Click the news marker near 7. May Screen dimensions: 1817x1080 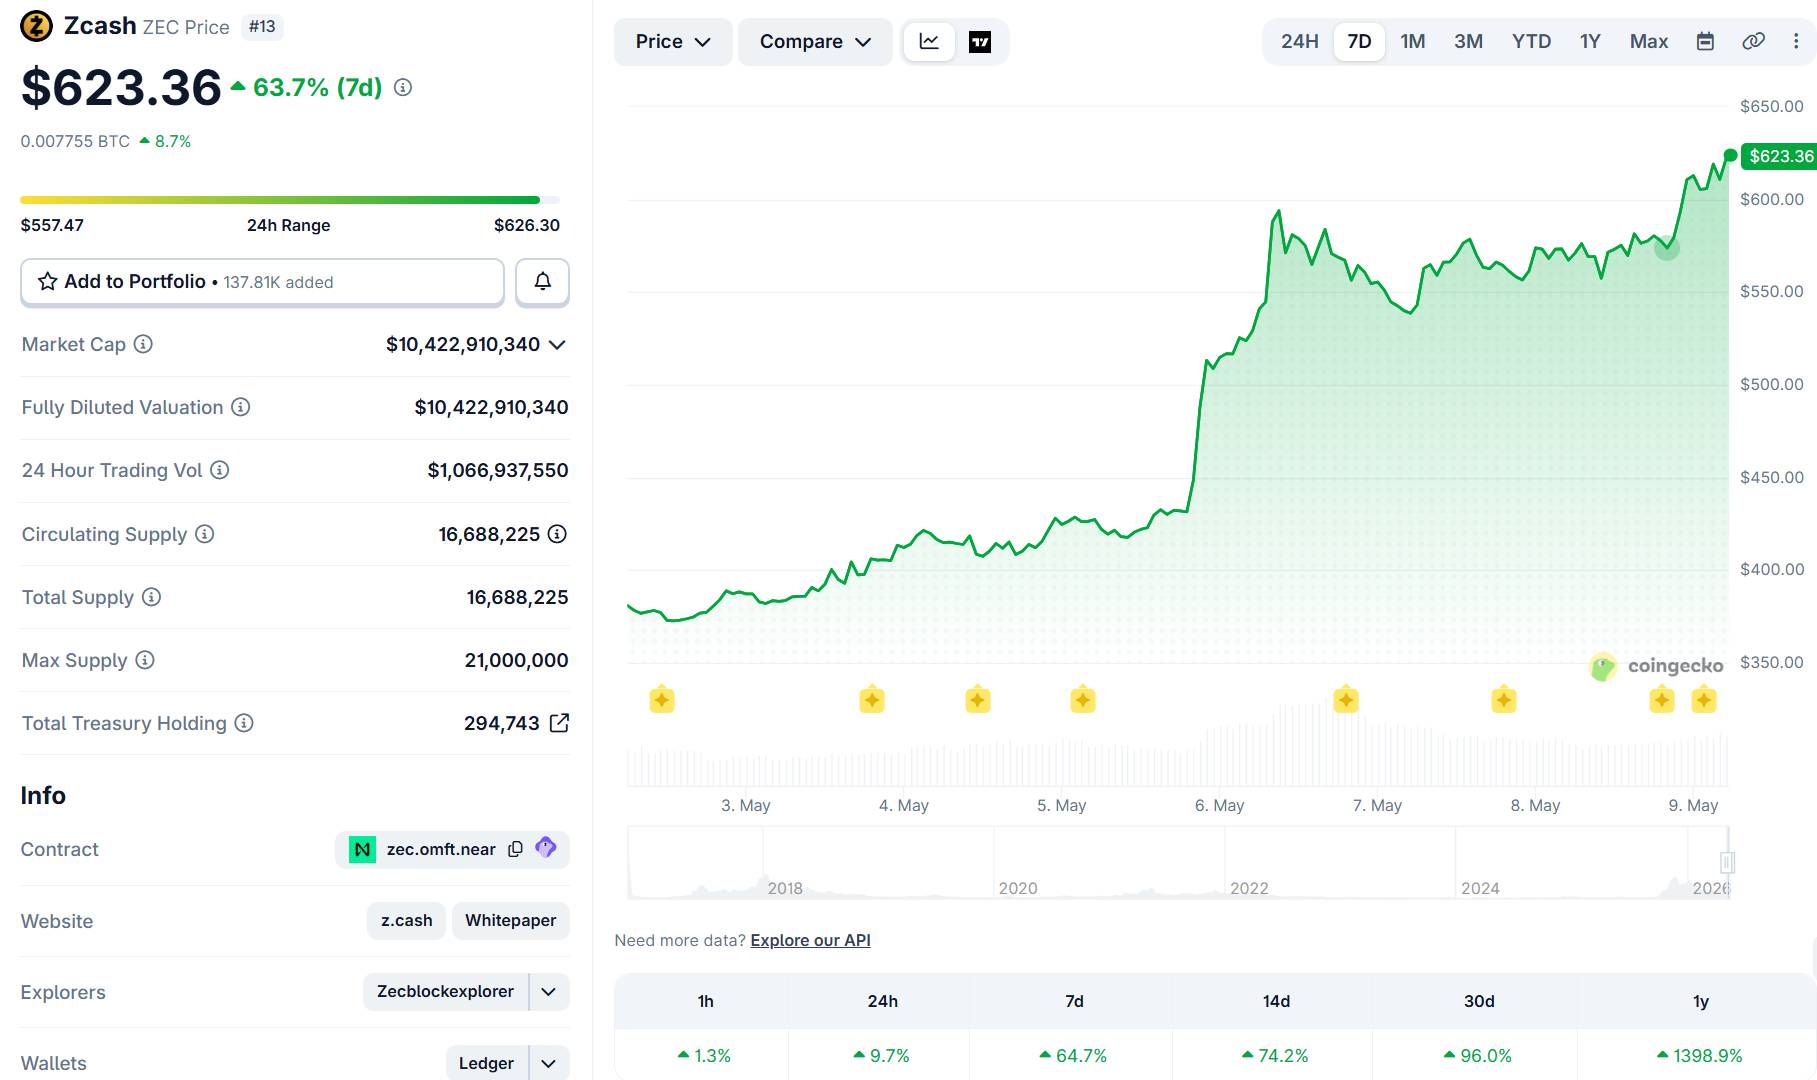[1346, 700]
